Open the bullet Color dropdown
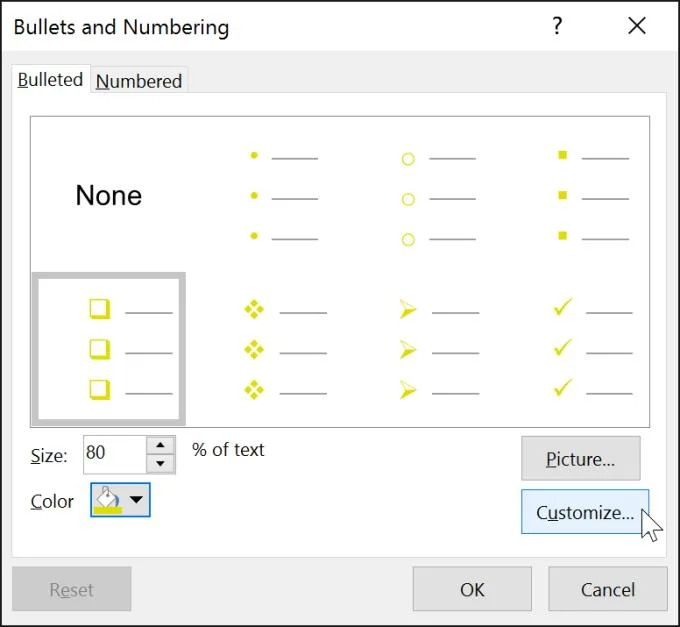This screenshot has width=680, height=627. (120, 500)
